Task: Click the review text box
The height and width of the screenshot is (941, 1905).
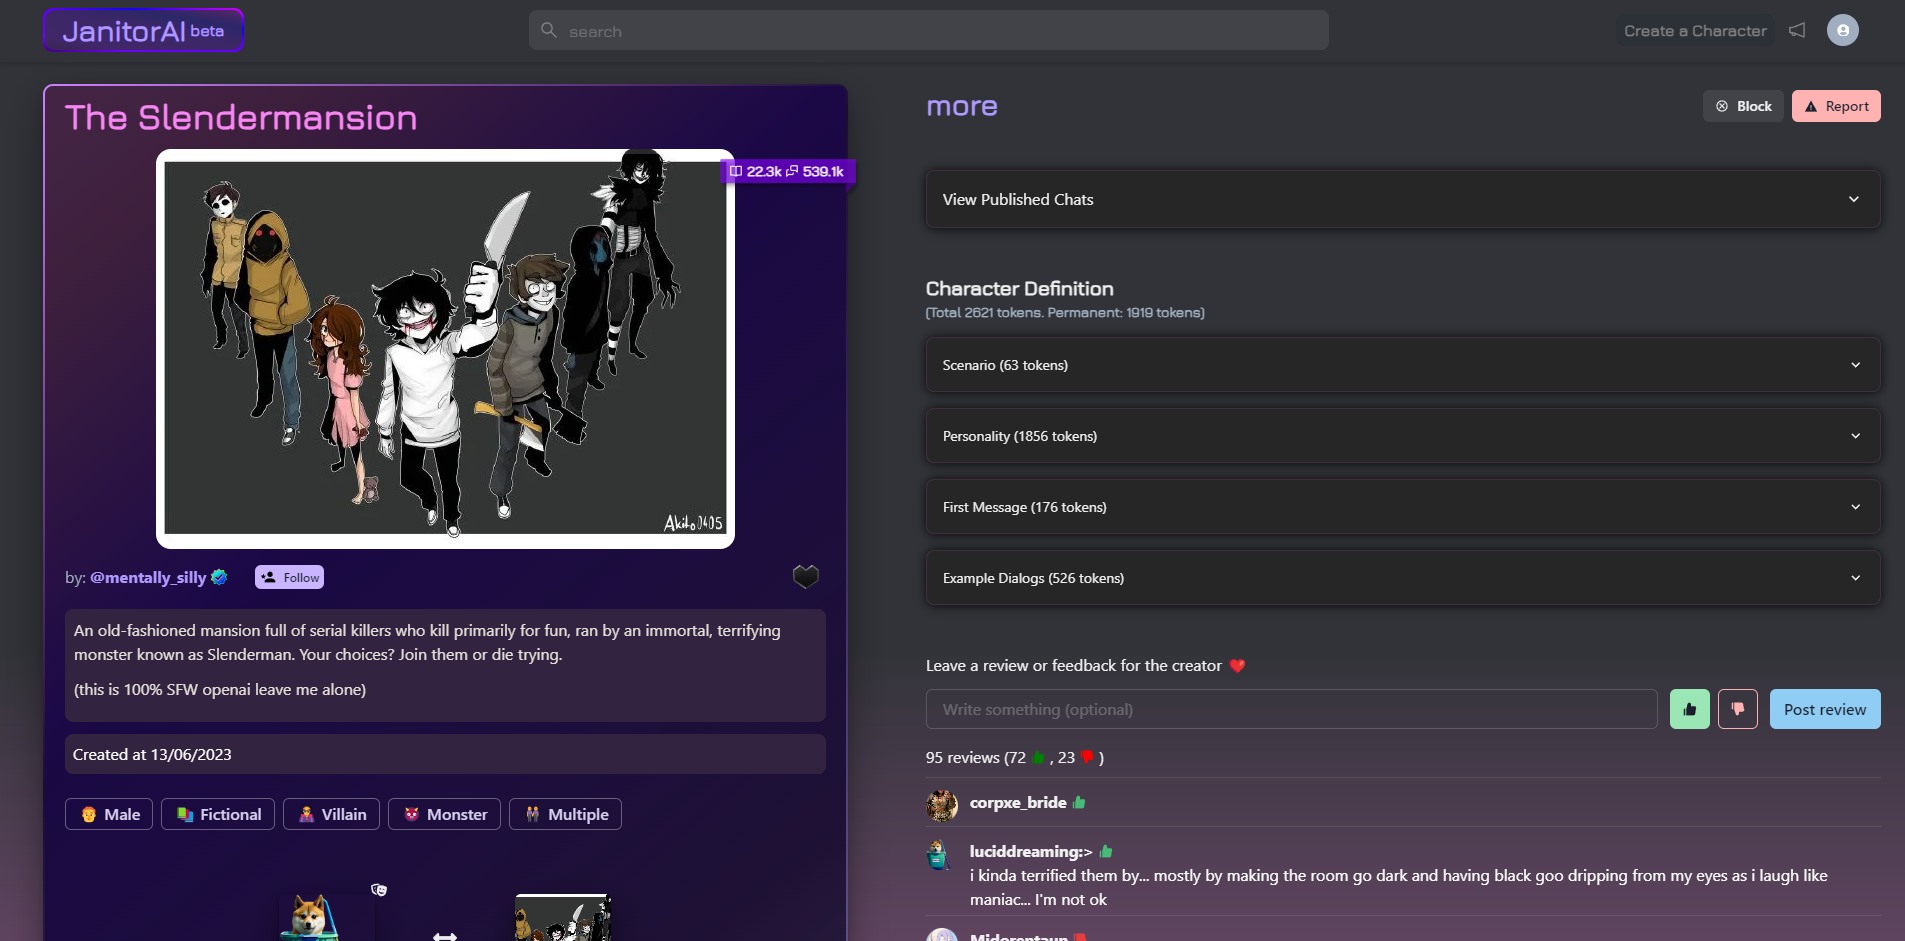Action: click(1291, 709)
